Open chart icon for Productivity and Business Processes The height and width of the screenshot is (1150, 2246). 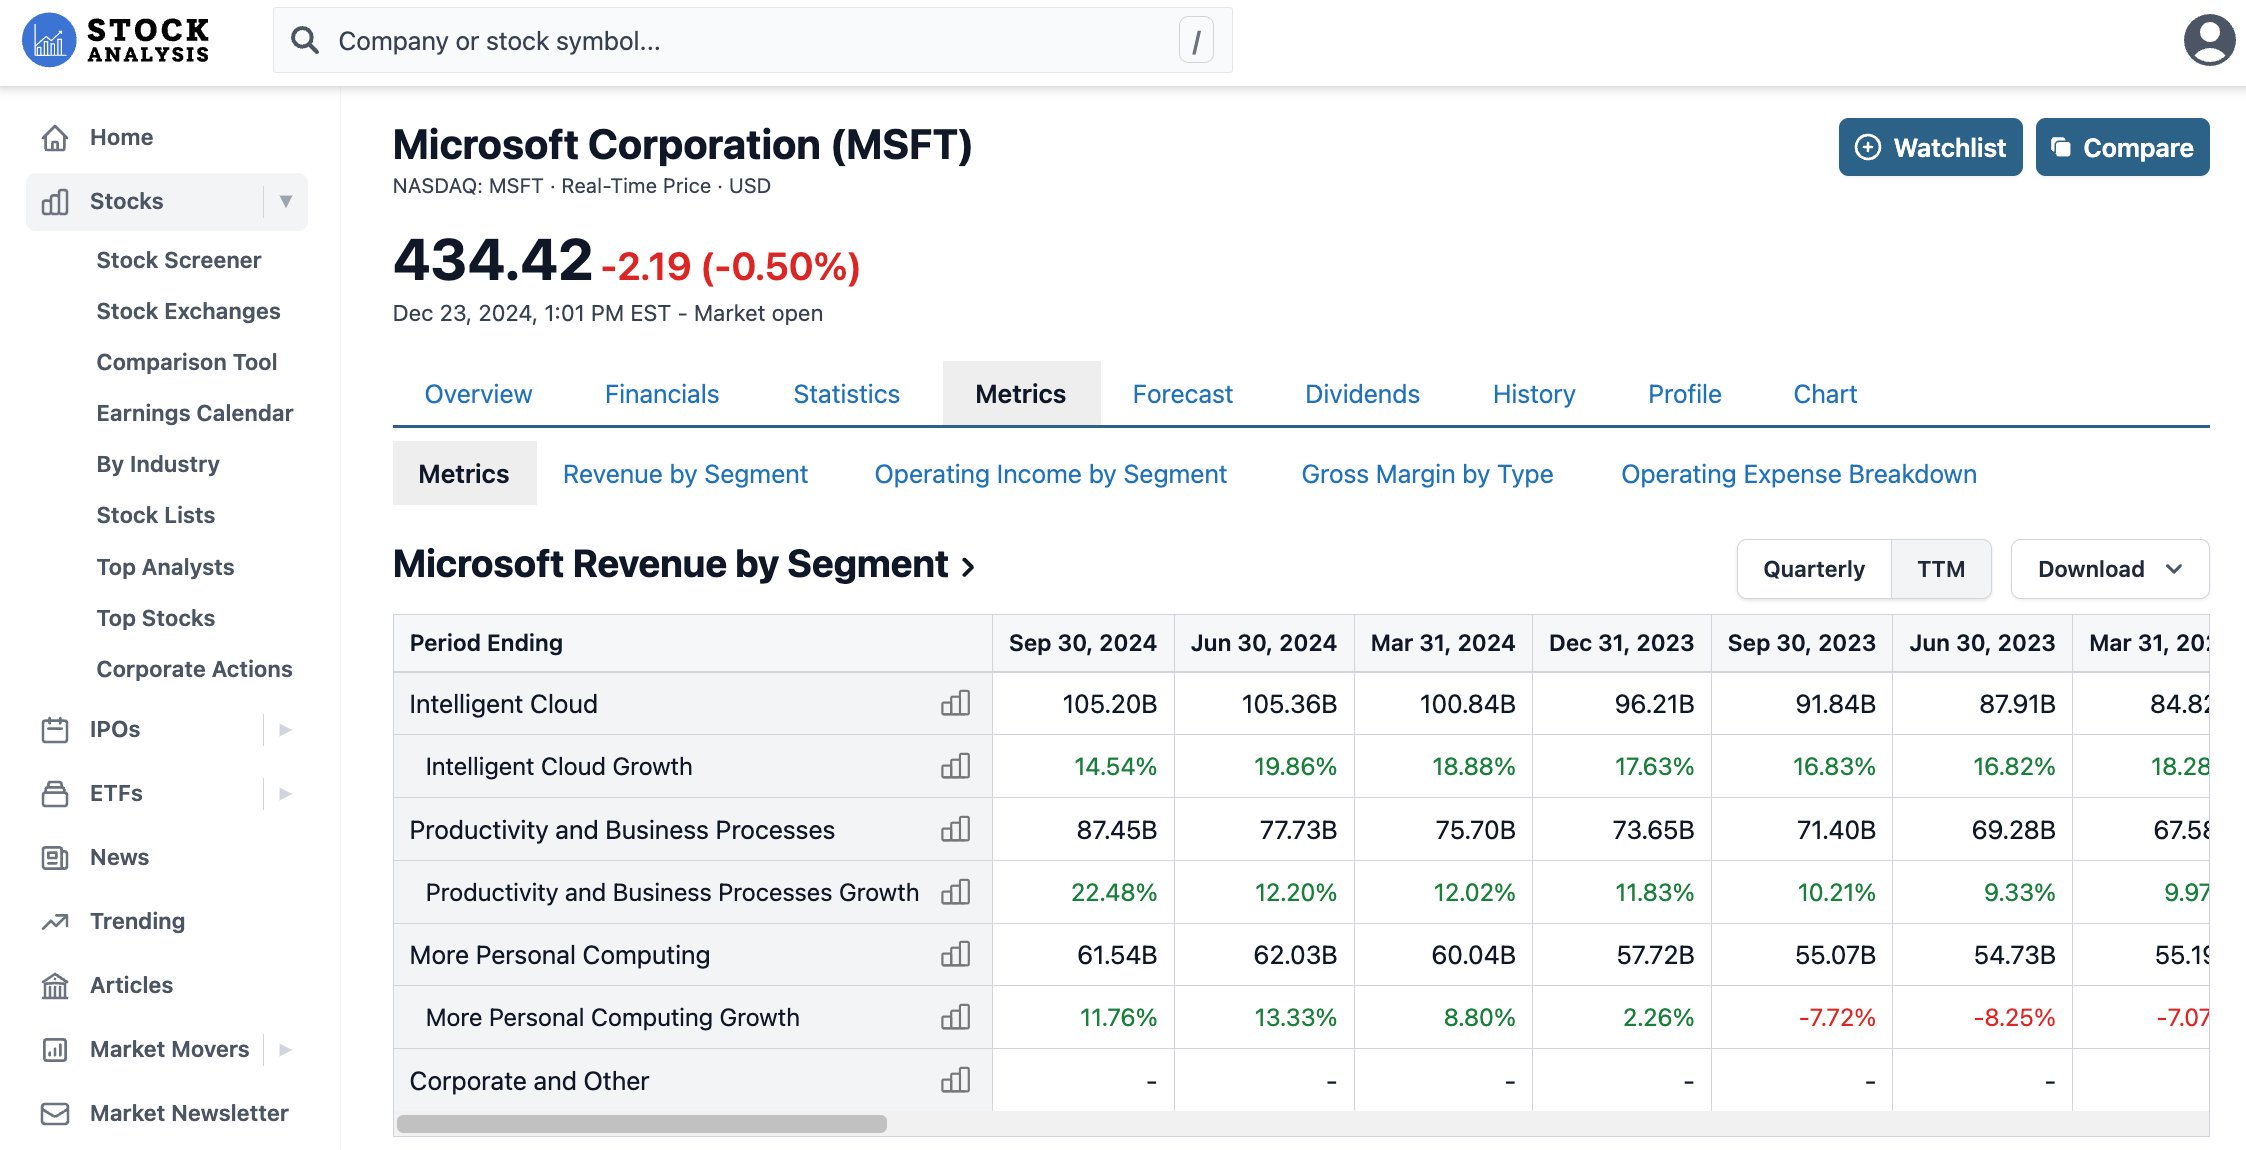[956, 829]
